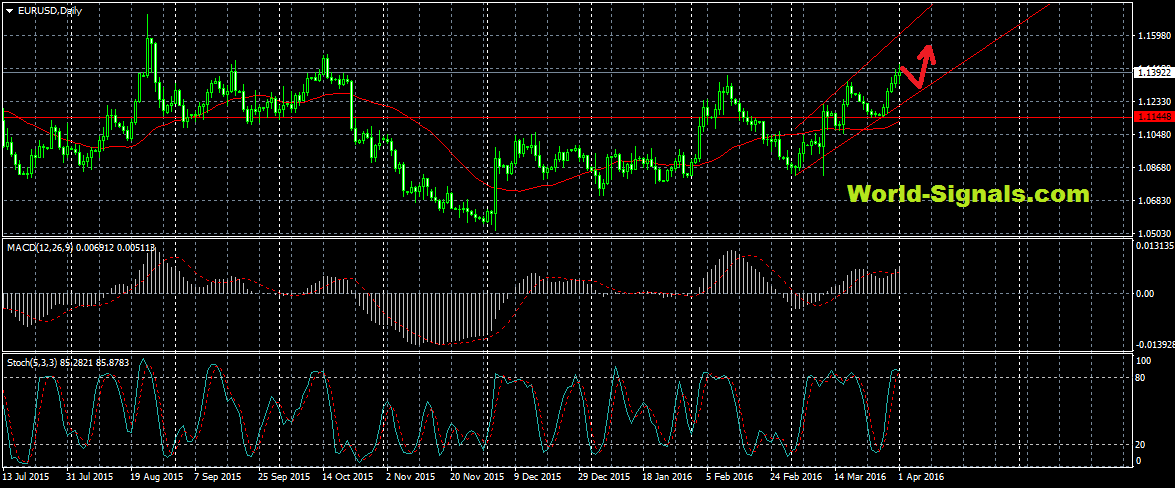Click the 1.12330 price axis label
The image size is (1175, 488).
[1154, 102]
